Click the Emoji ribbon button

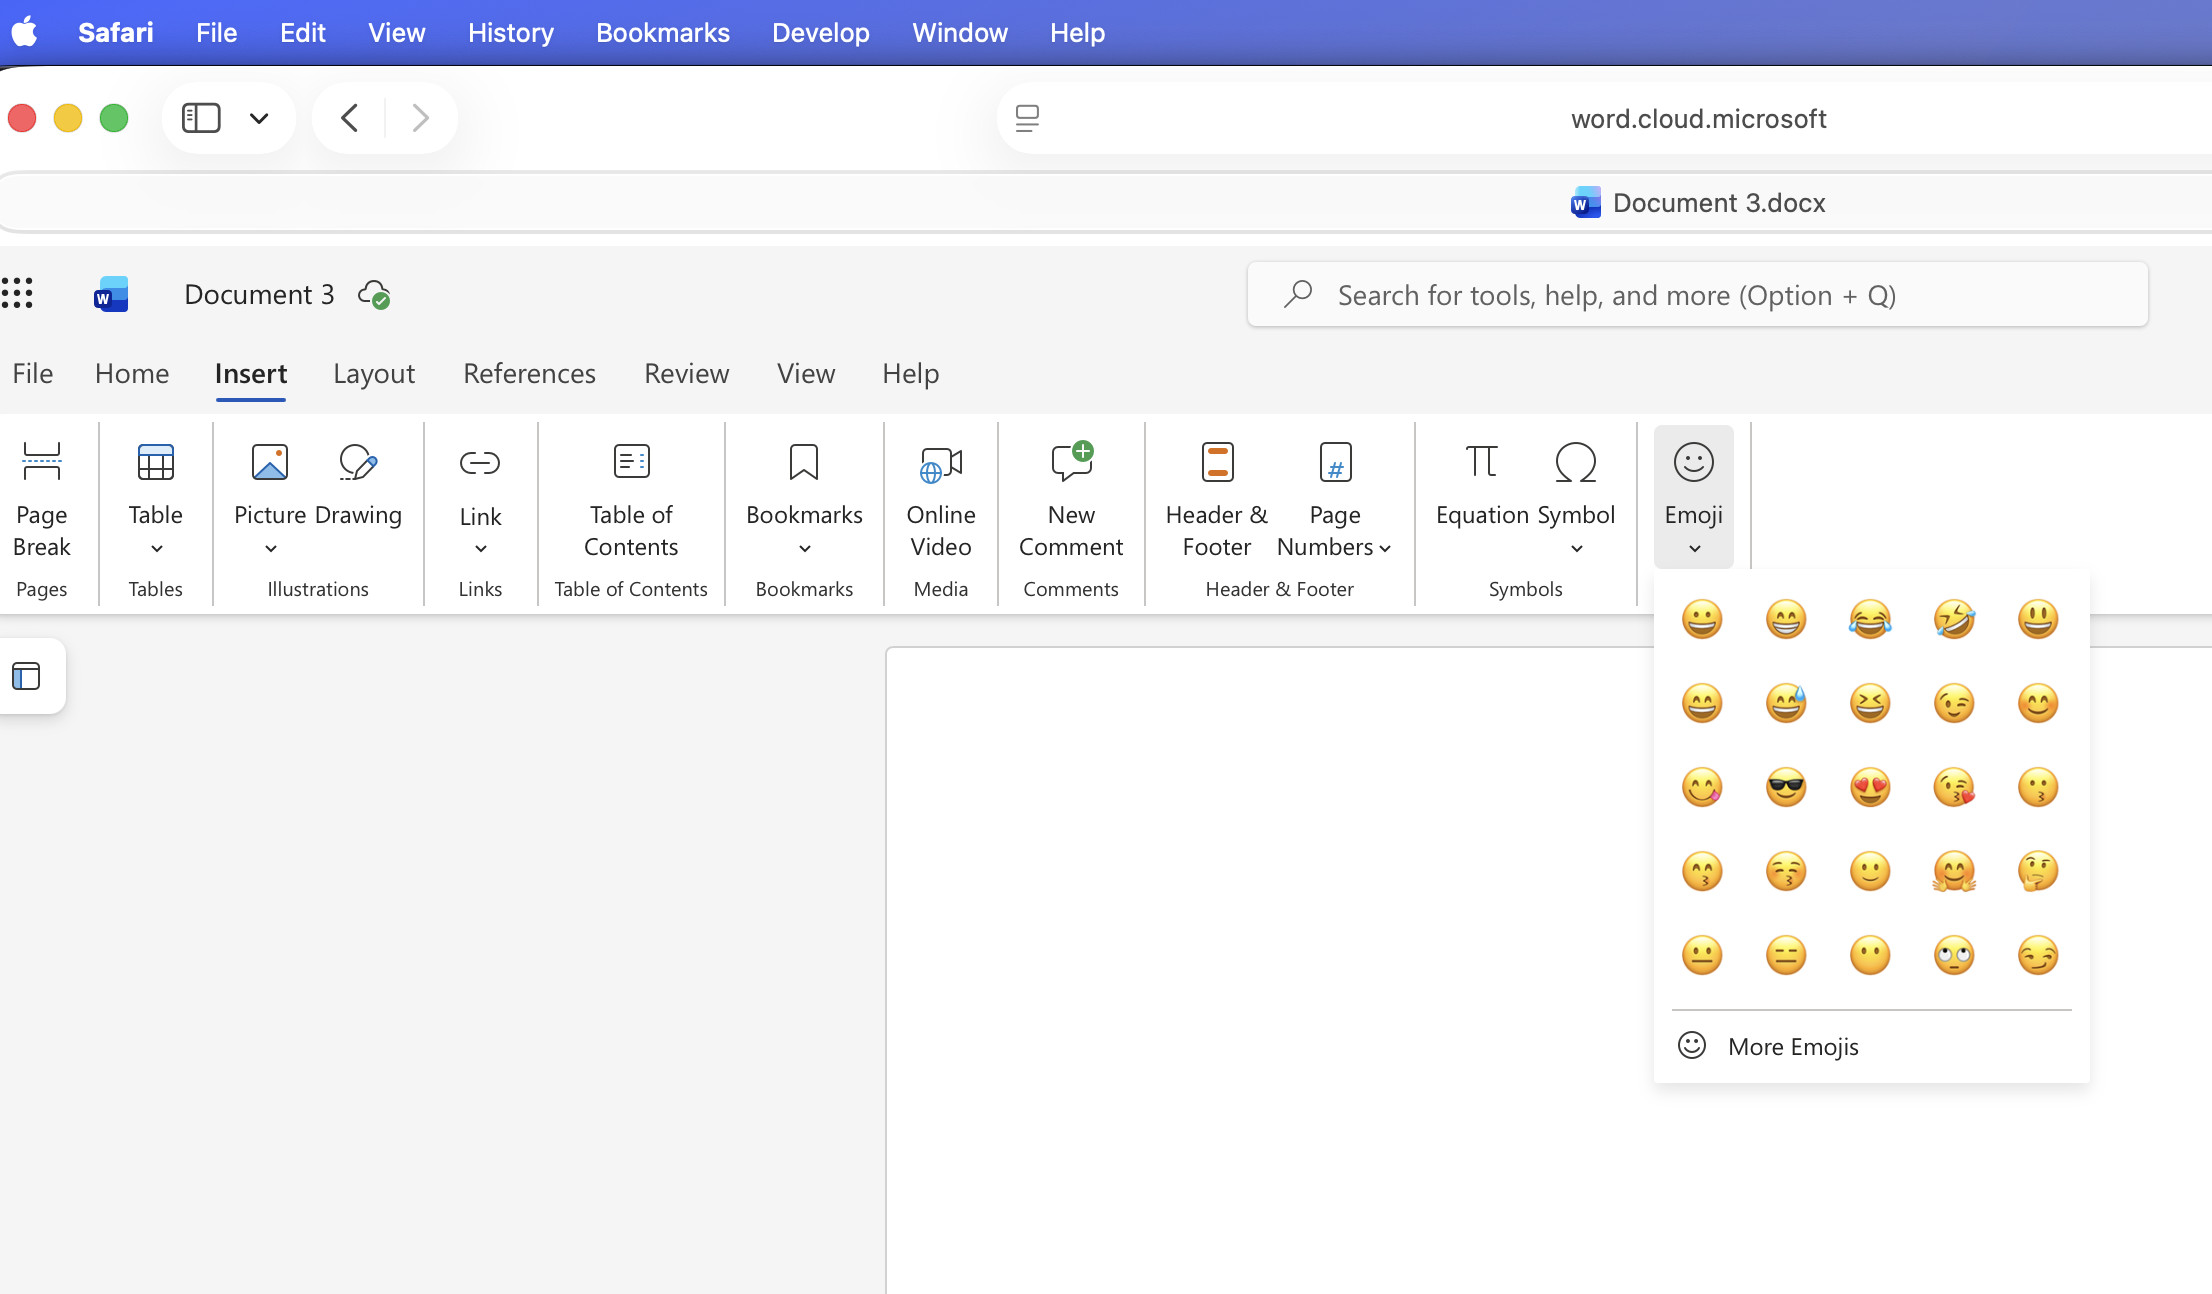(x=1693, y=496)
